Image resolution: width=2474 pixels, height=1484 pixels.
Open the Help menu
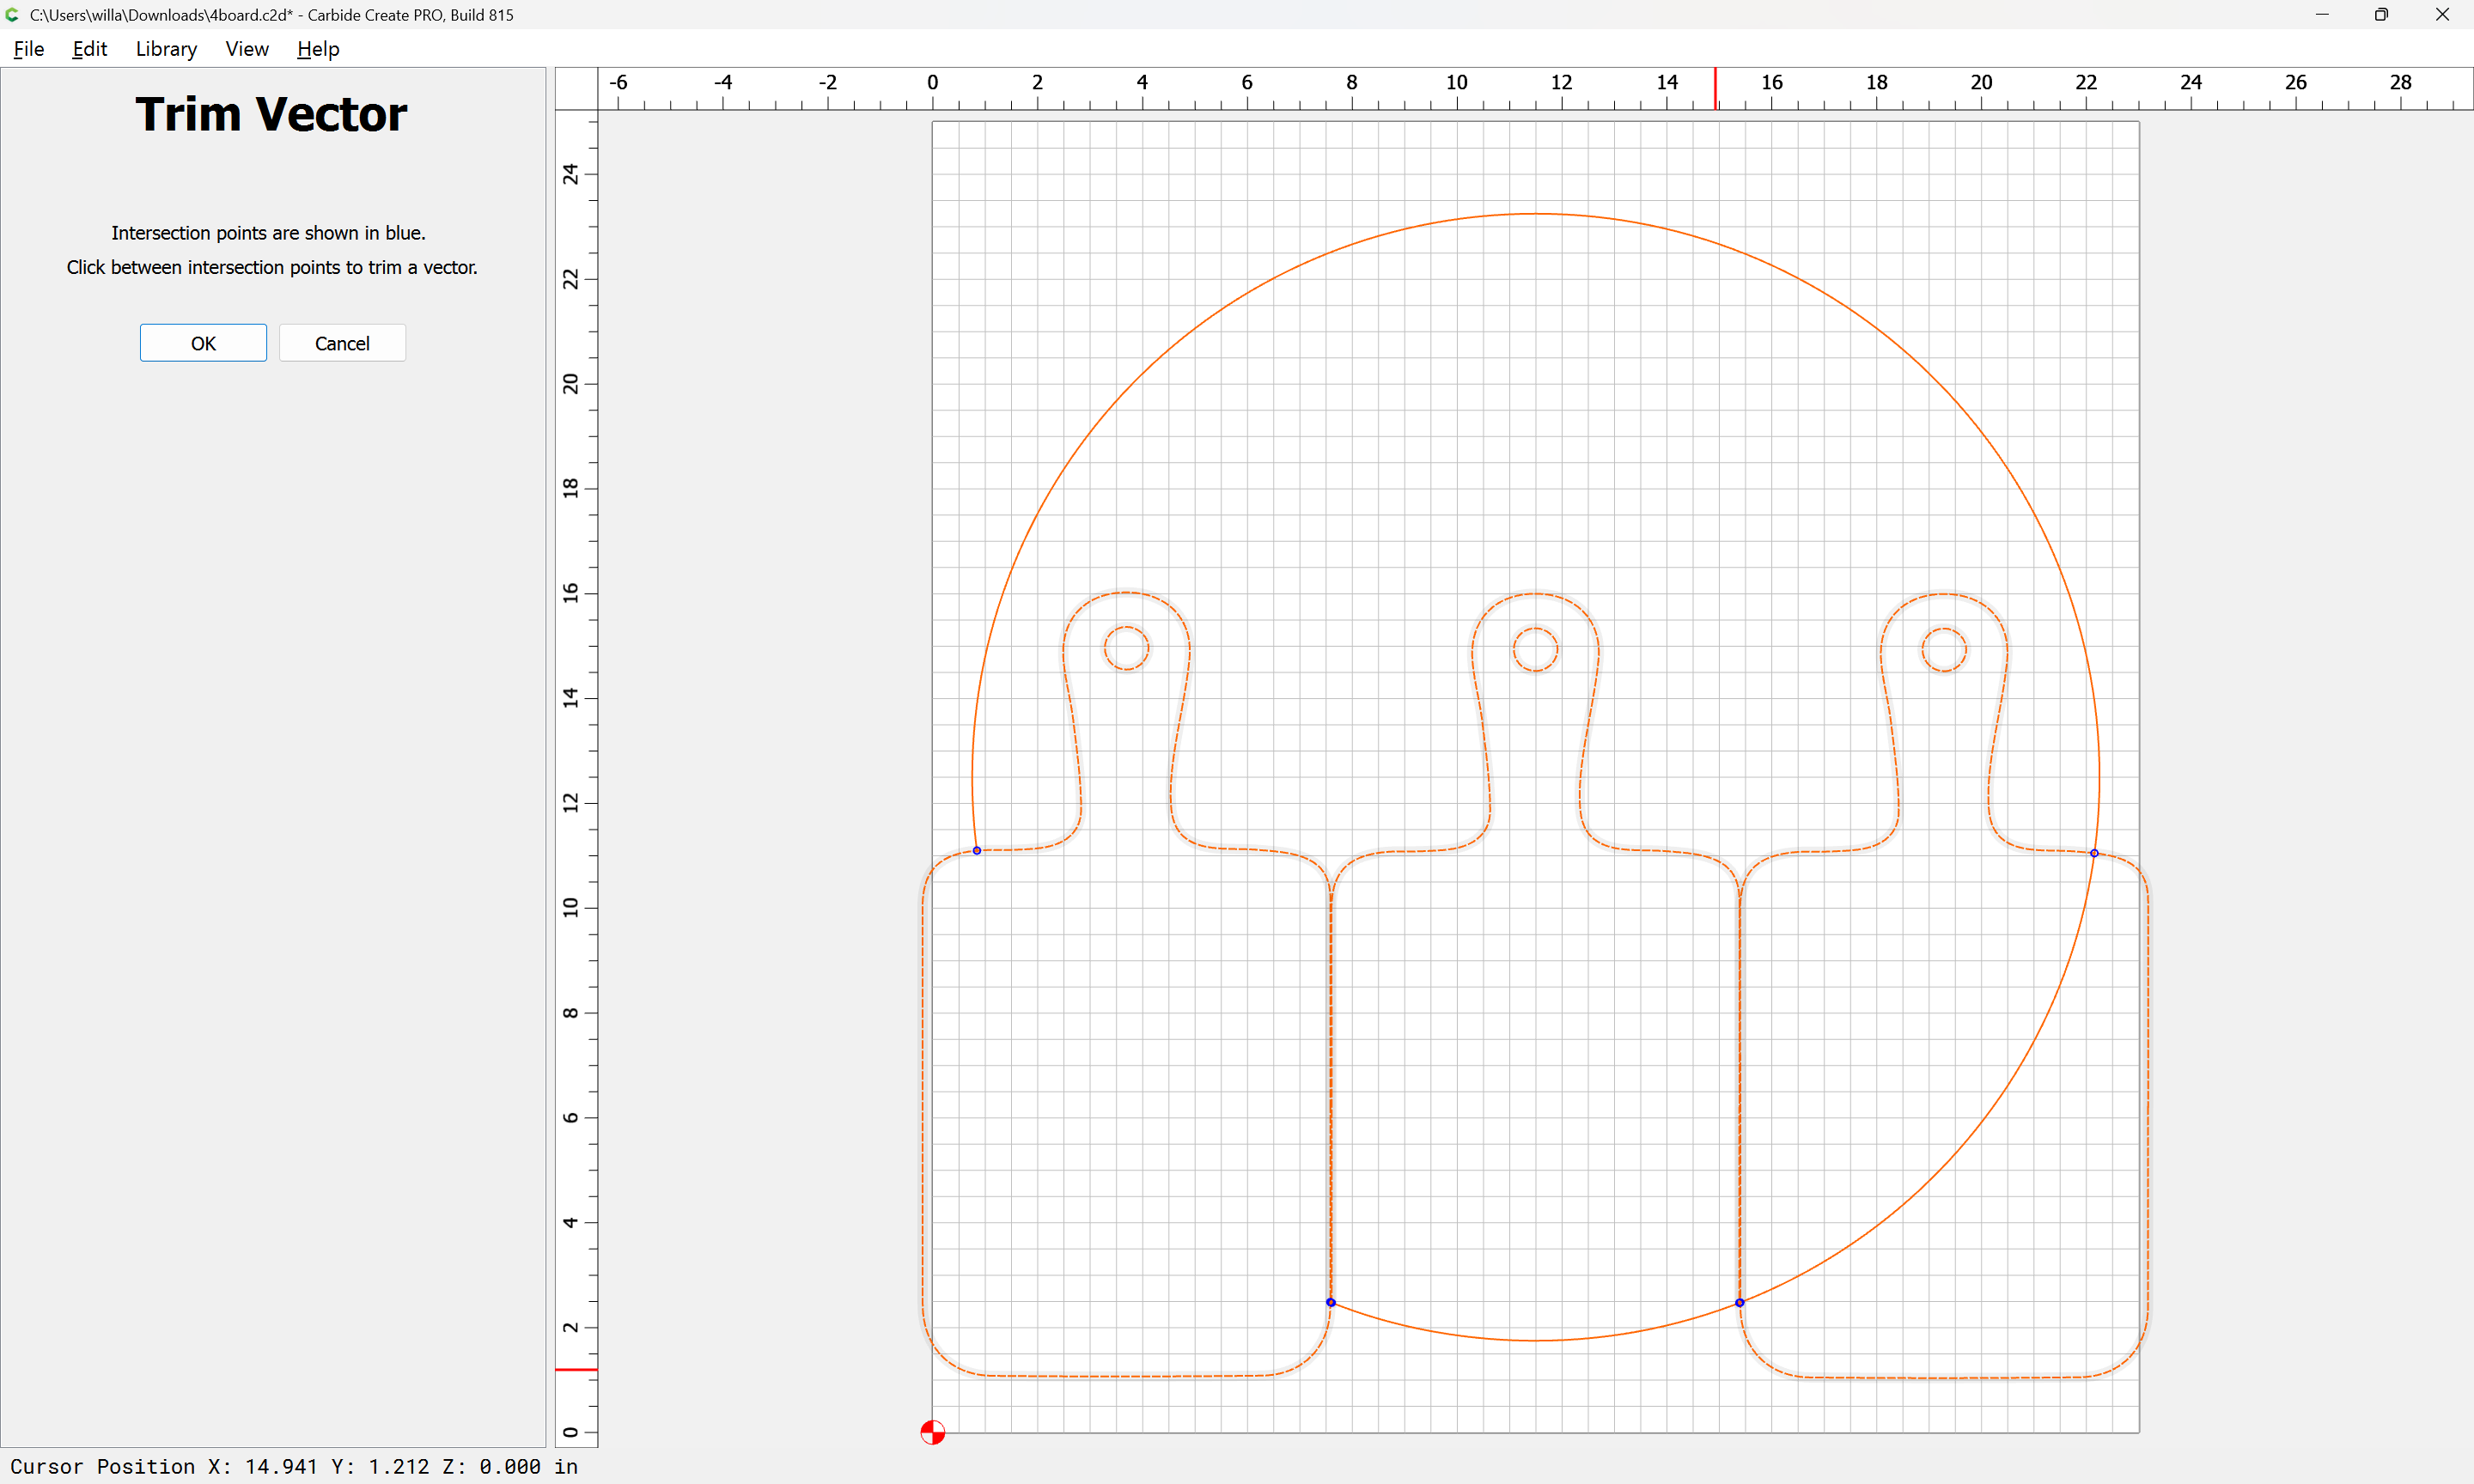pyautogui.click(x=318, y=49)
